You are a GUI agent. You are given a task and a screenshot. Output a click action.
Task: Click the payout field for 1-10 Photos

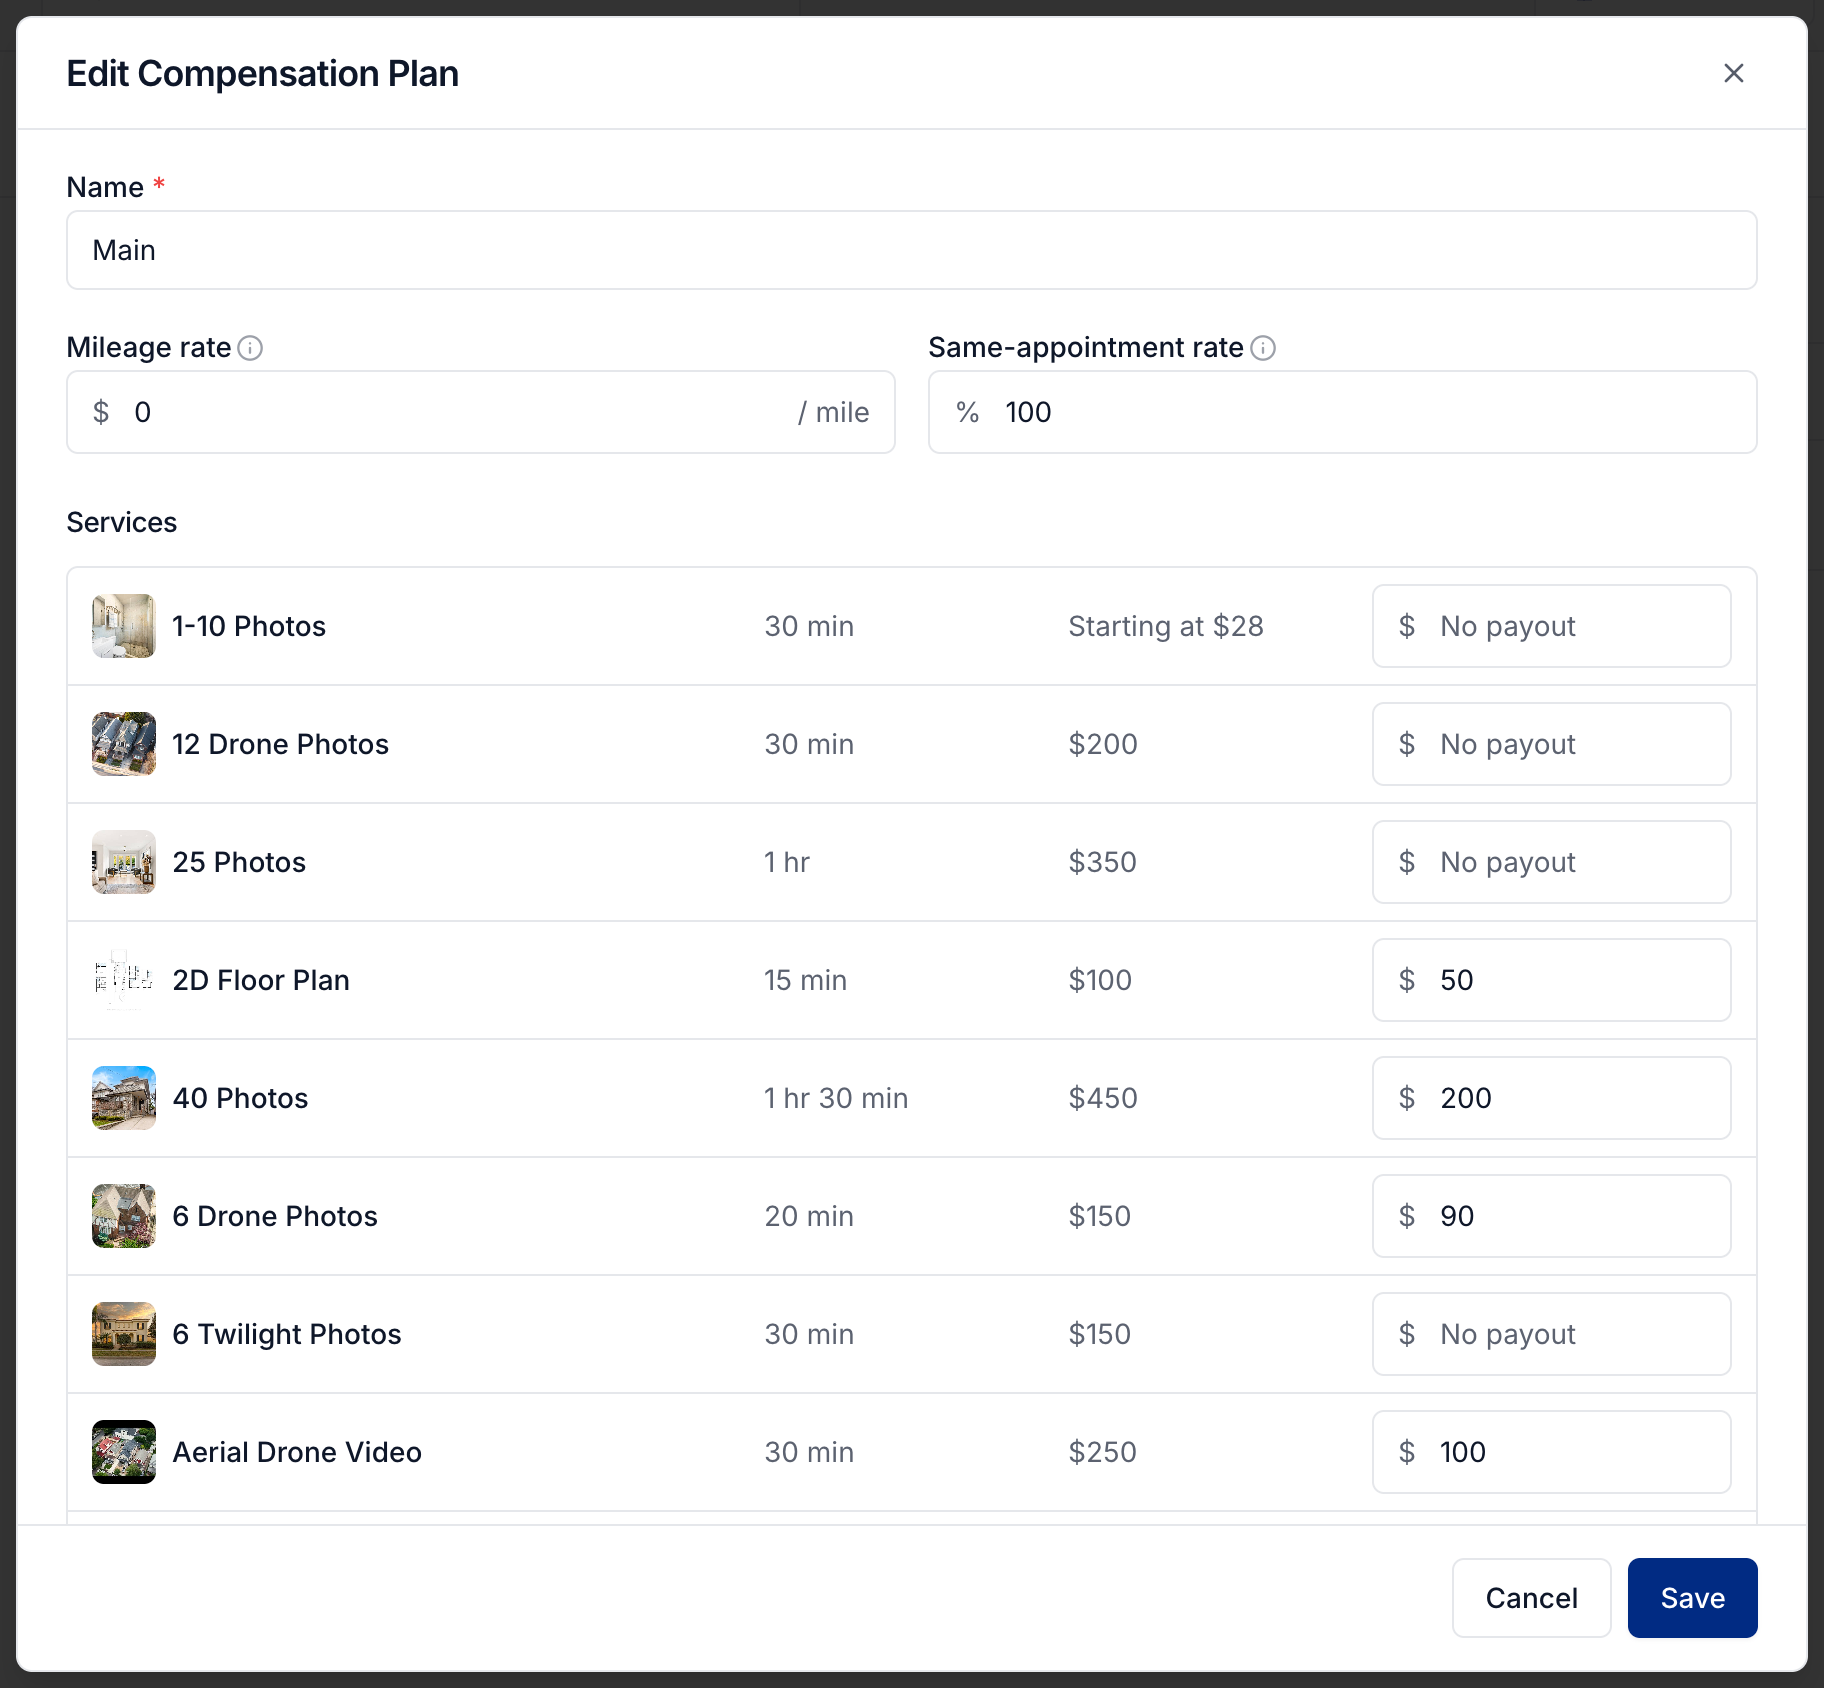[x=1552, y=626]
